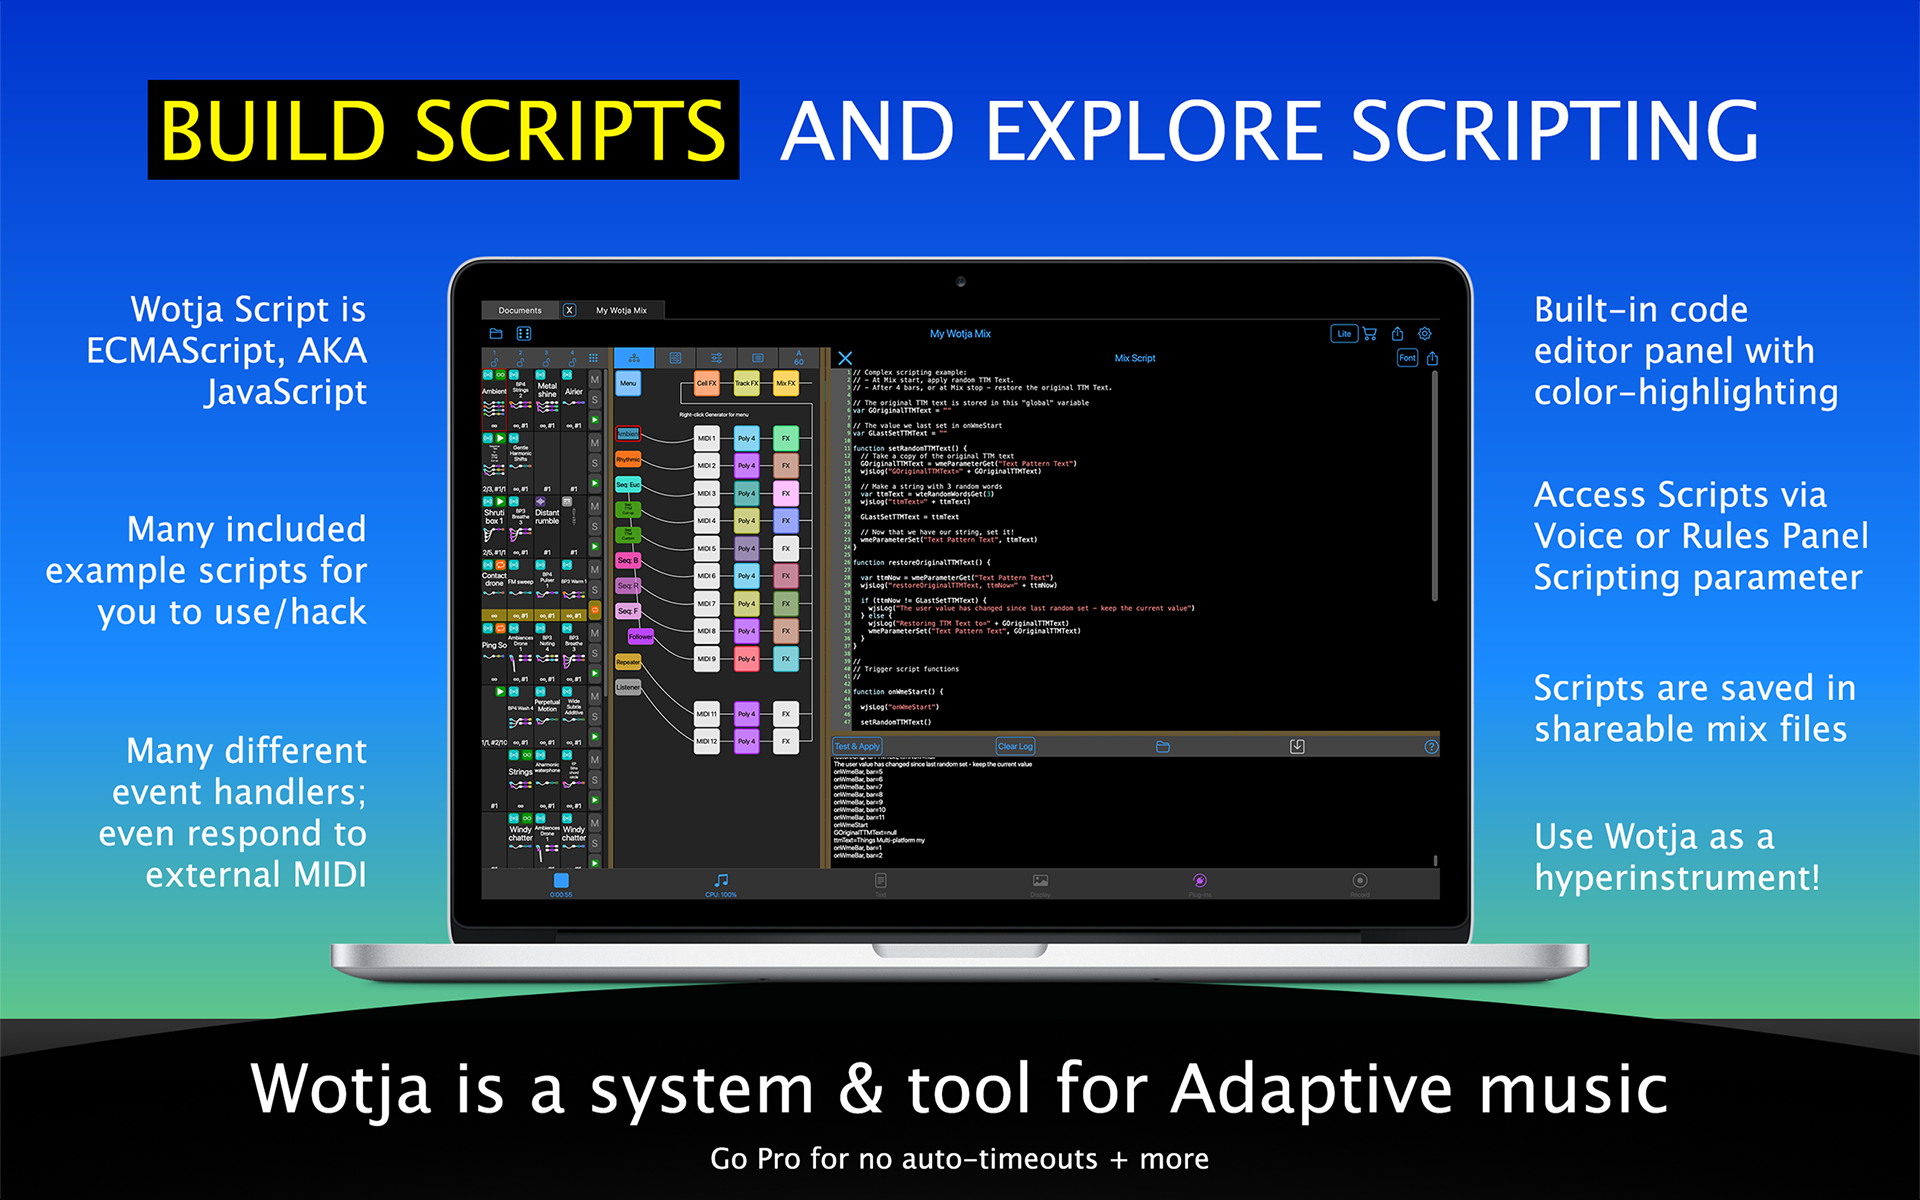This screenshot has width=1920, height=1200.
Task: Open folder icon in script toolbar
Action: click(1162, 746)
